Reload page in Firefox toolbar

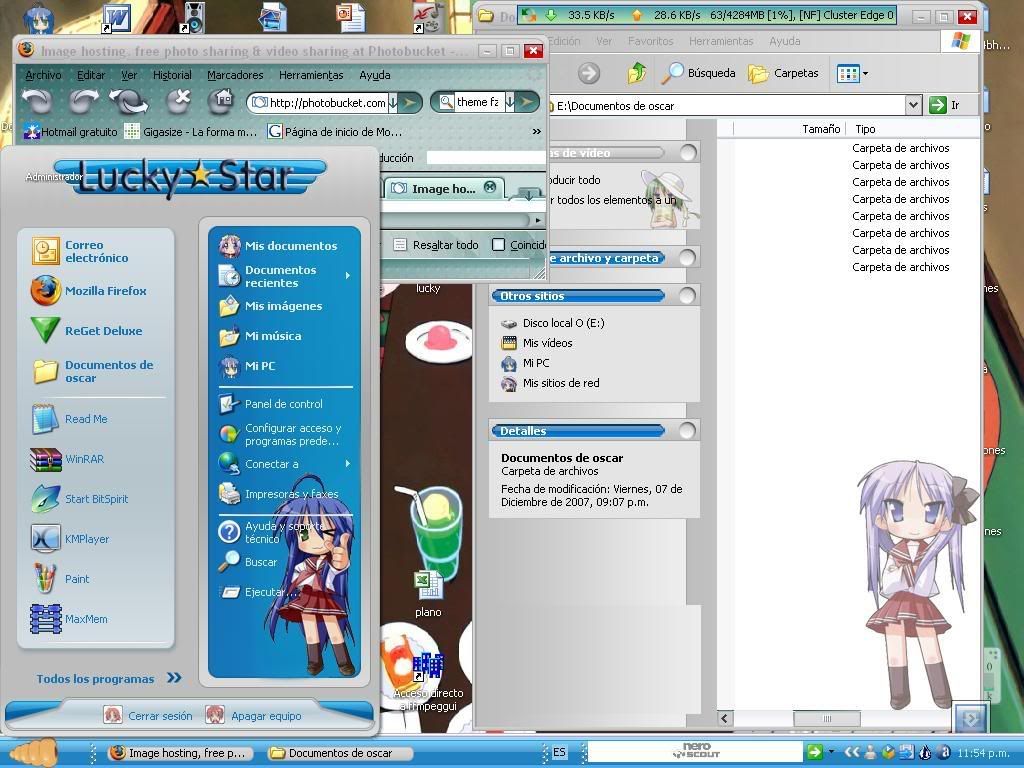click(129, 101)
